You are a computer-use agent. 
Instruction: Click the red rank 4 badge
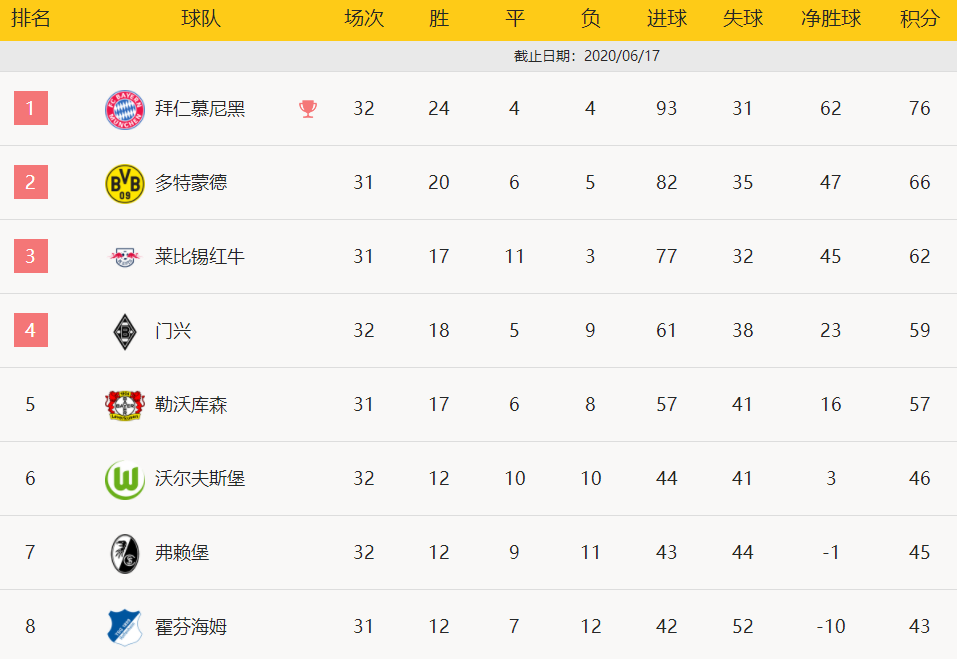pyautogui.click(x=31, y=330)
